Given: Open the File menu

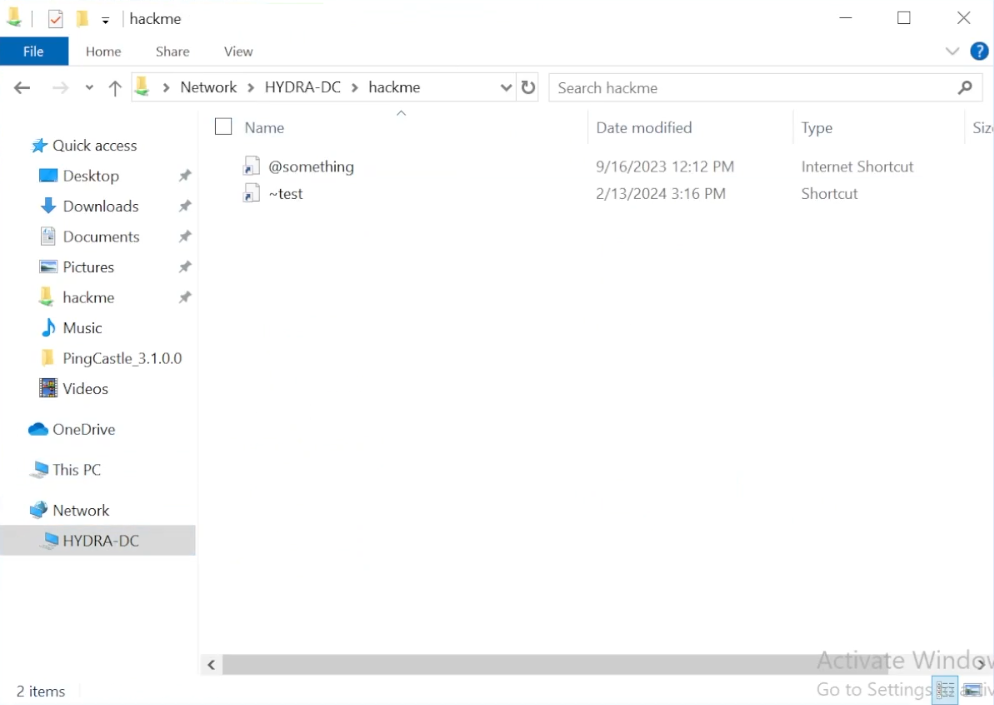Looking at the screenshot, I should pos(33,51).
